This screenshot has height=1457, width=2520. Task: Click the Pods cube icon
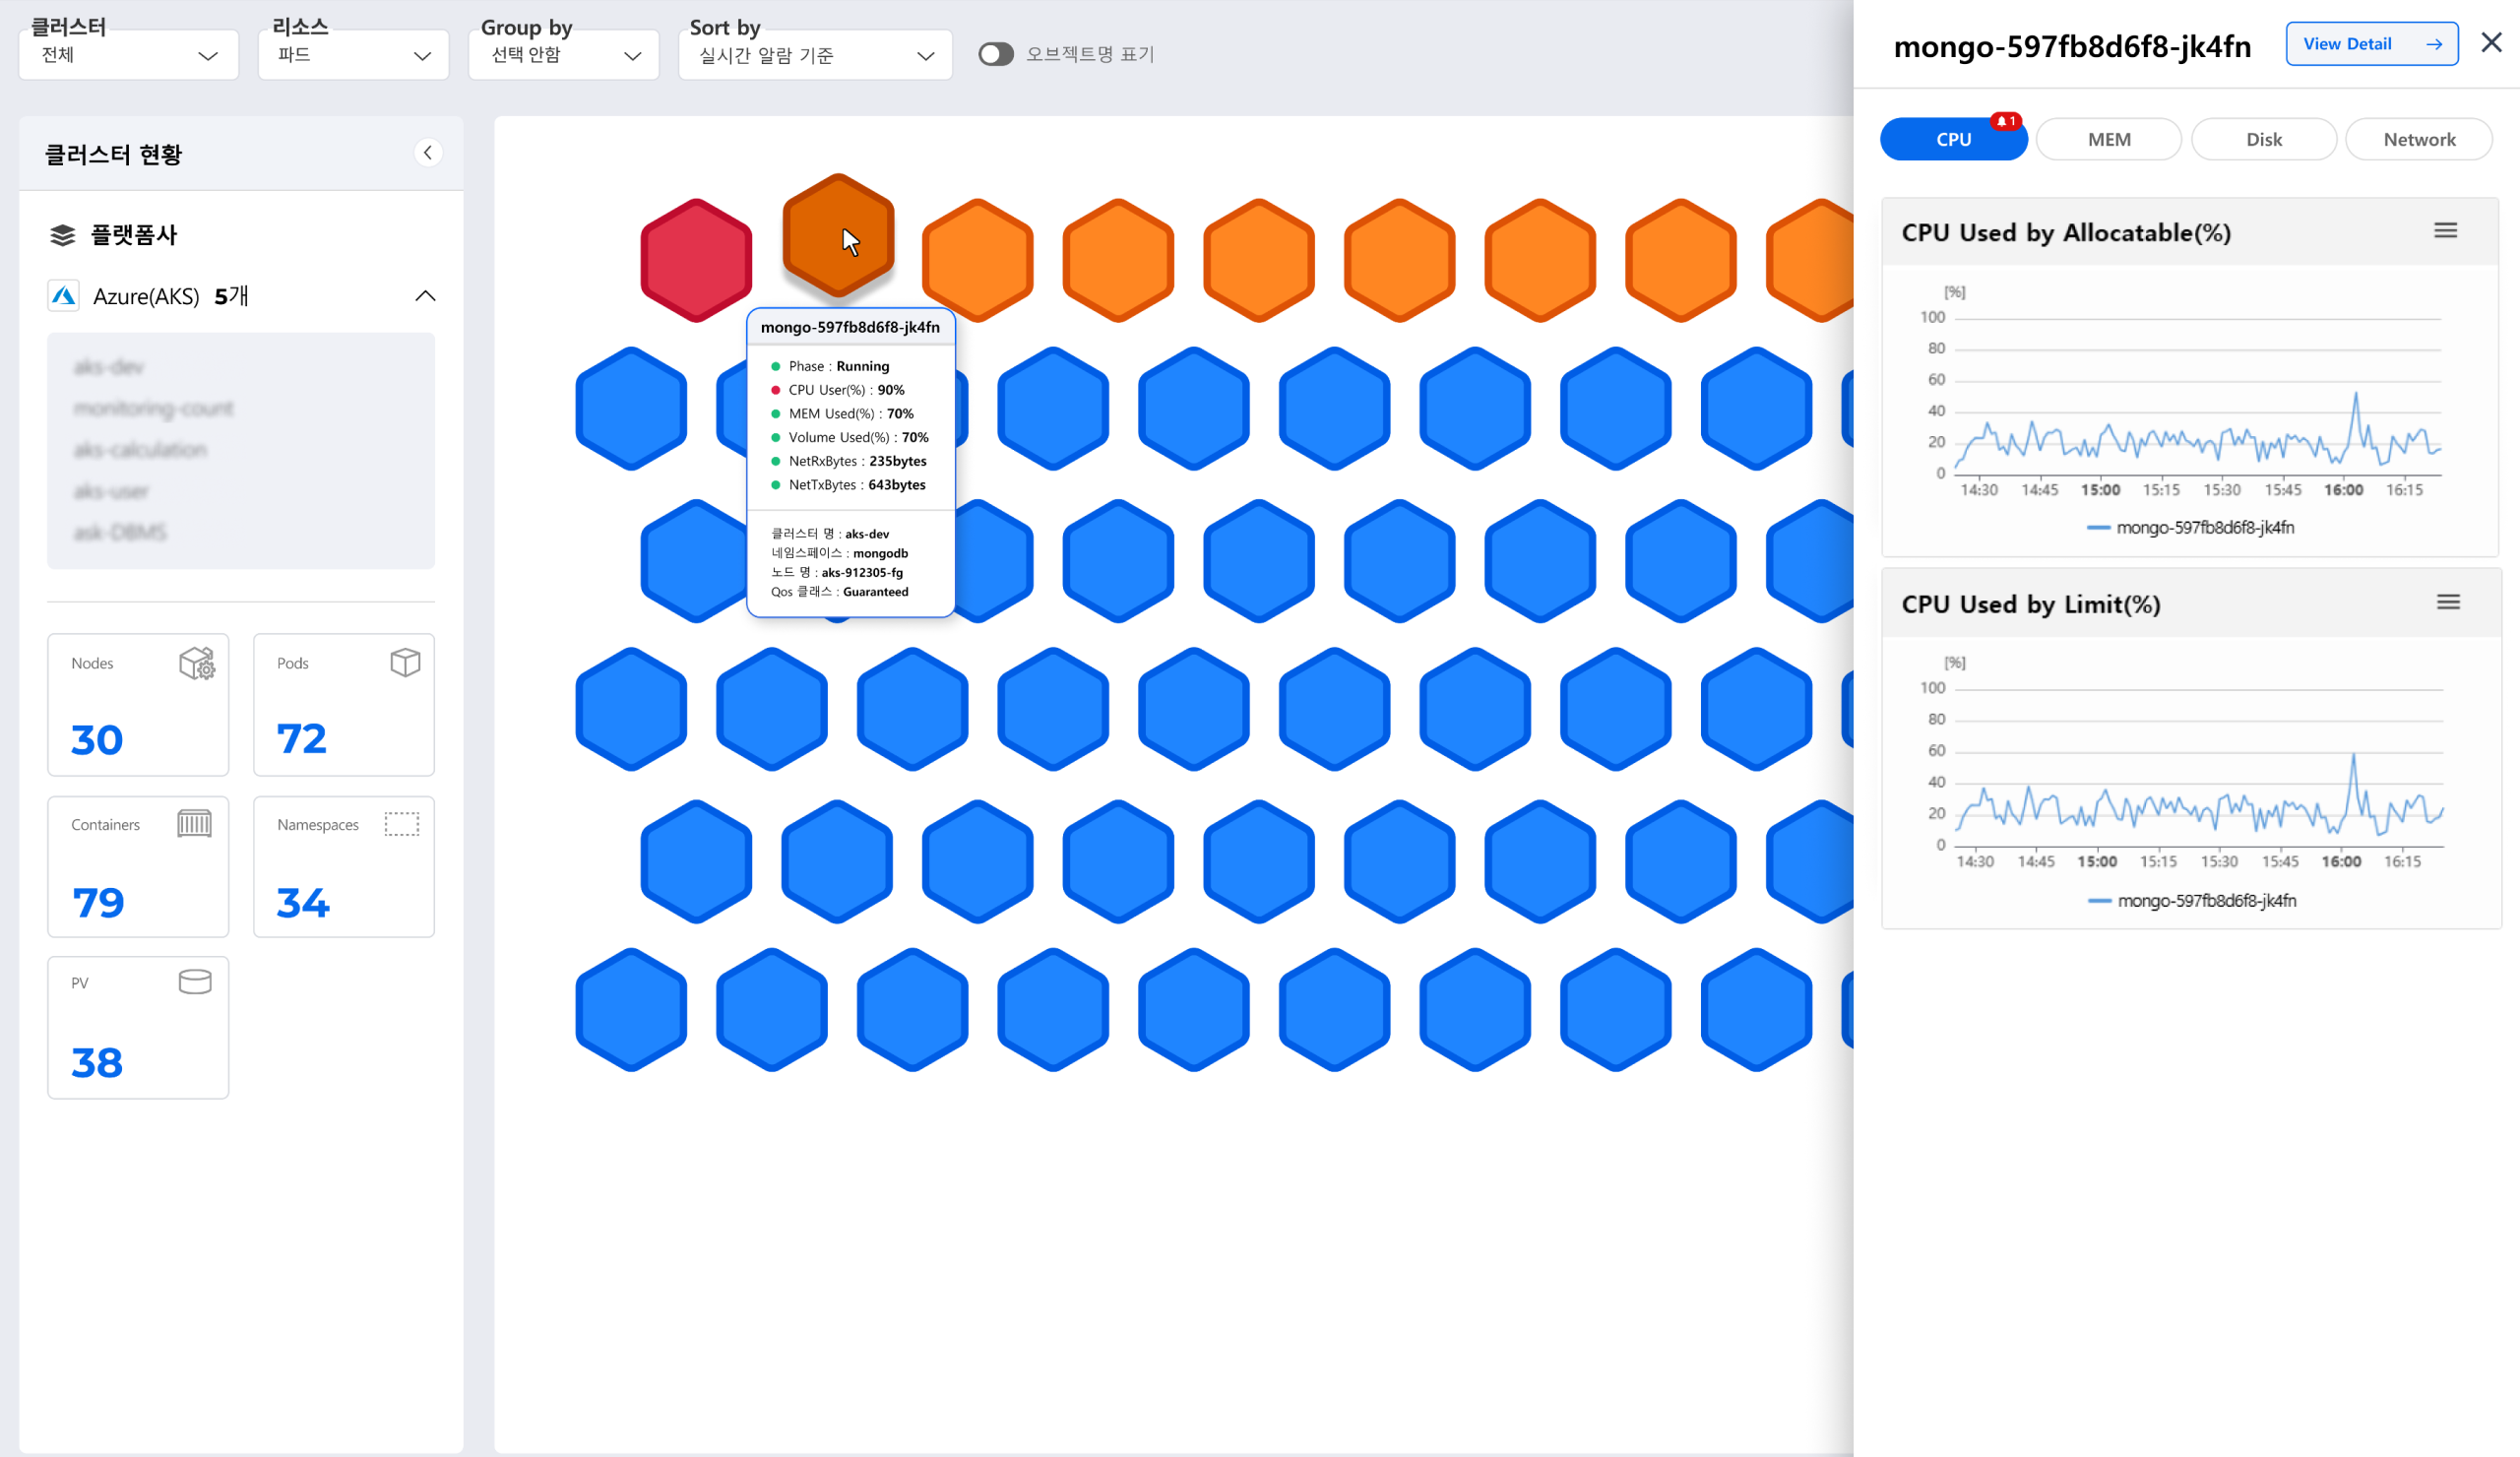(405, 662)
